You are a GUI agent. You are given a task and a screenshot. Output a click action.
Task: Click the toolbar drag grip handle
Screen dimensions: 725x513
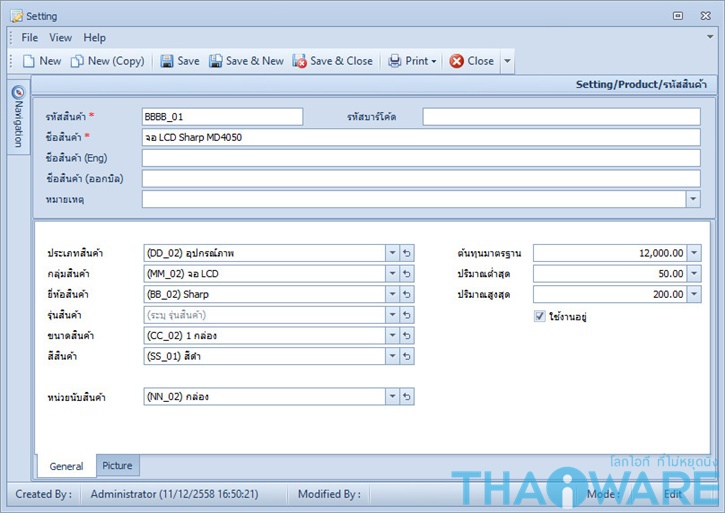(x=11, y=61)
